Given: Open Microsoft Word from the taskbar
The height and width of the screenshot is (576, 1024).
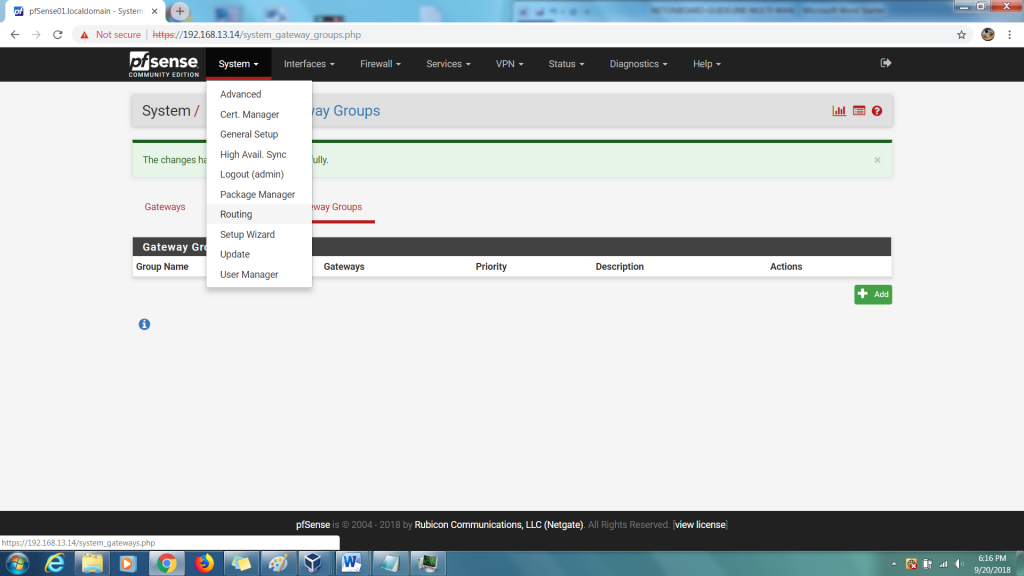Looking at the screenshot, I should [x=352, y=562].
